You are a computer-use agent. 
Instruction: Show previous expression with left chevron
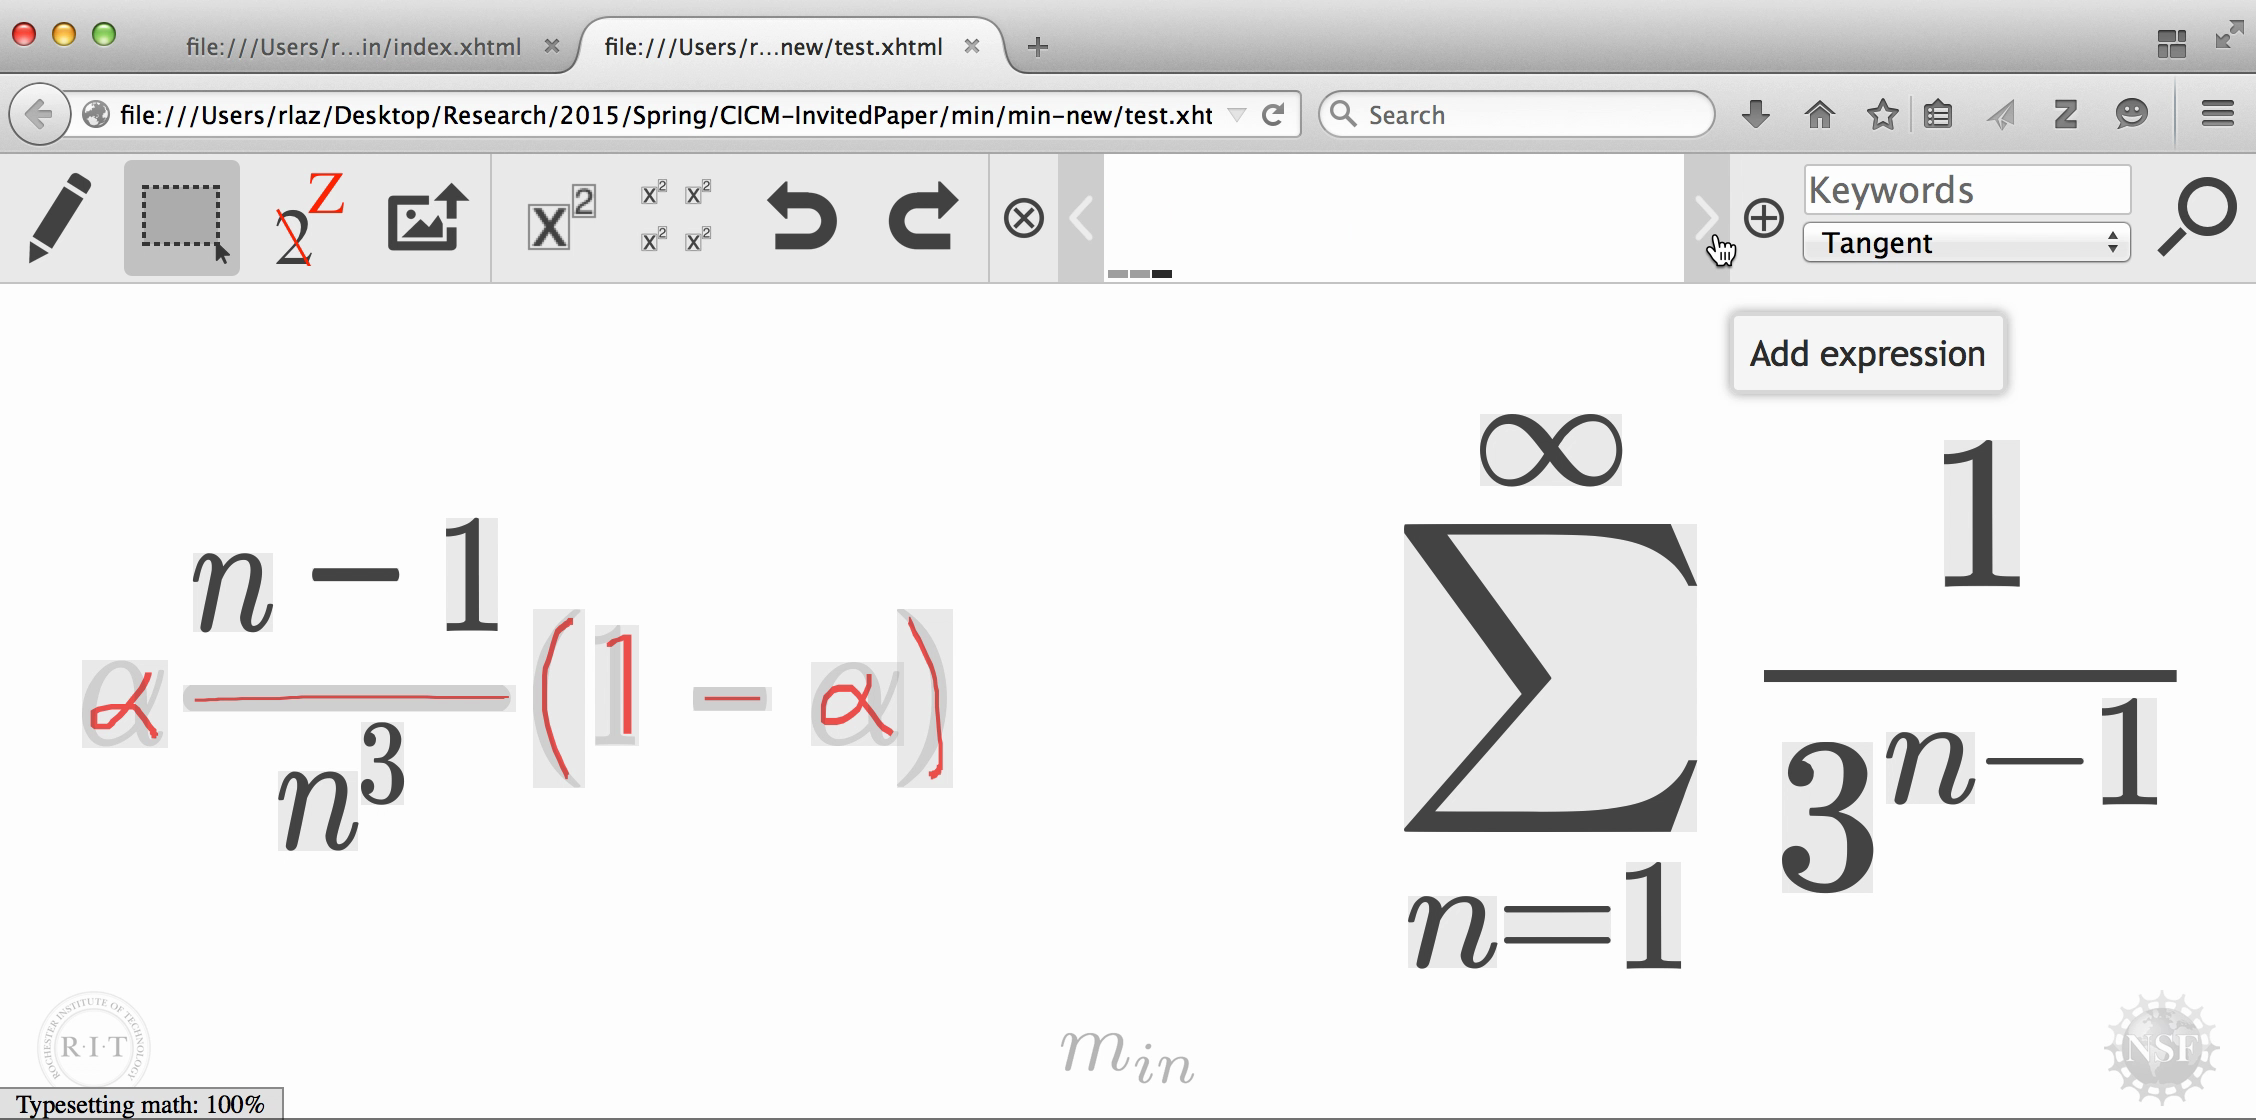(1081, 218)
